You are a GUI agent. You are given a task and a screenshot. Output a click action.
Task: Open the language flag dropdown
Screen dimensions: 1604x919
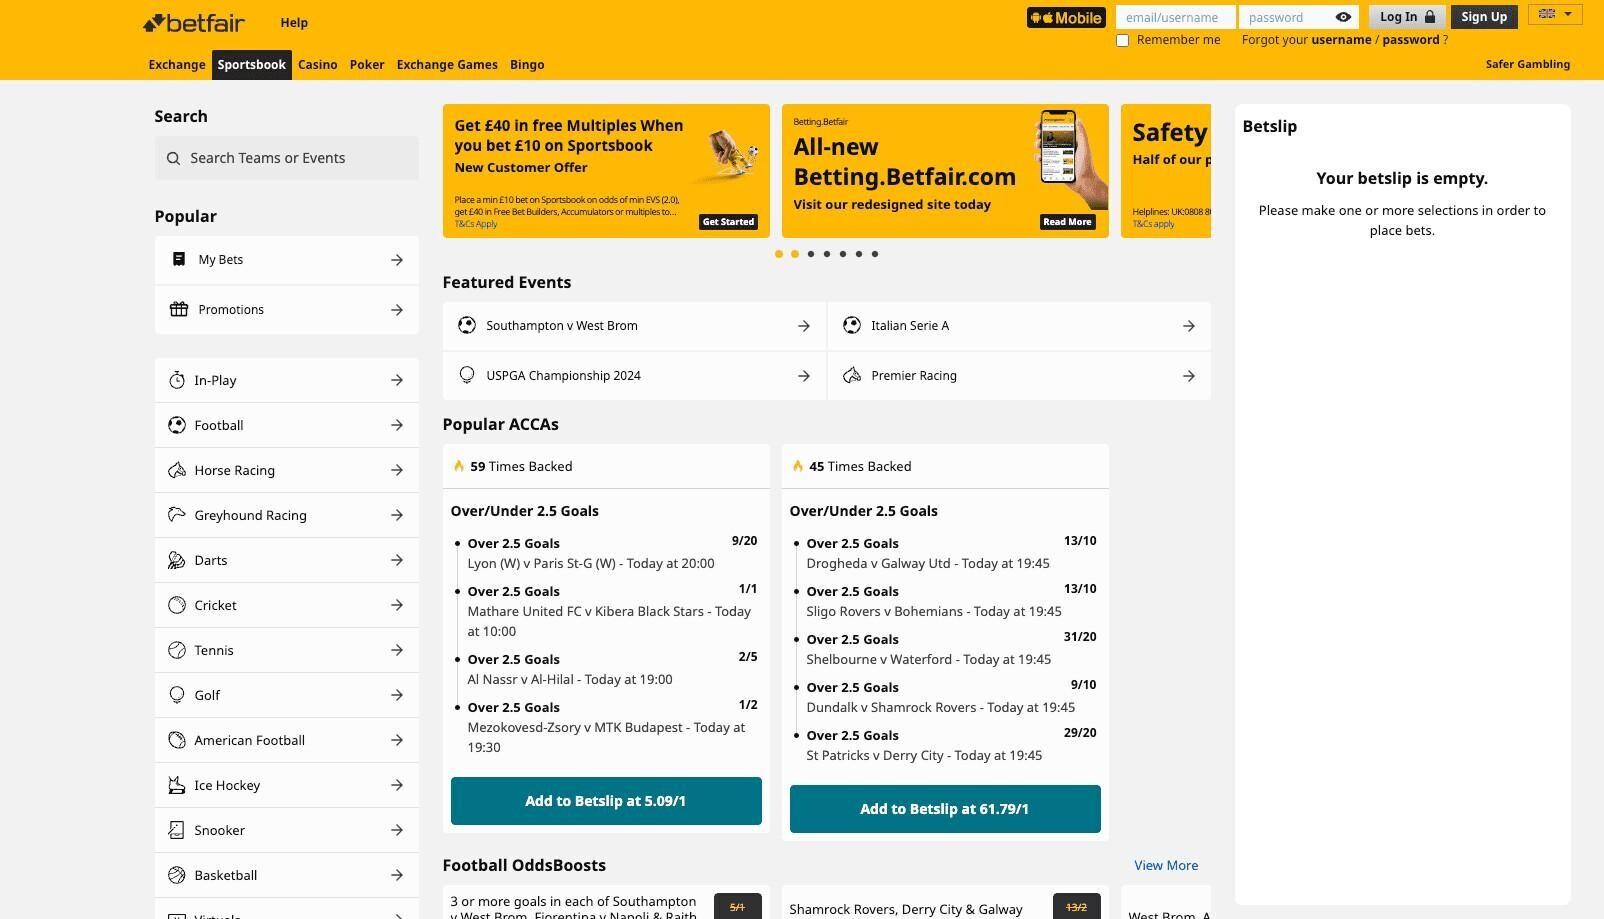click(1554, 14)
